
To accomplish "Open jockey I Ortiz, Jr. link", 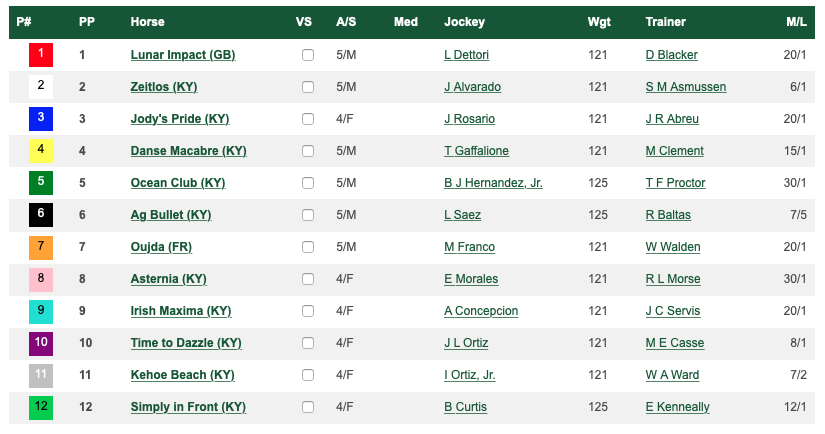I will coord(469,375).
